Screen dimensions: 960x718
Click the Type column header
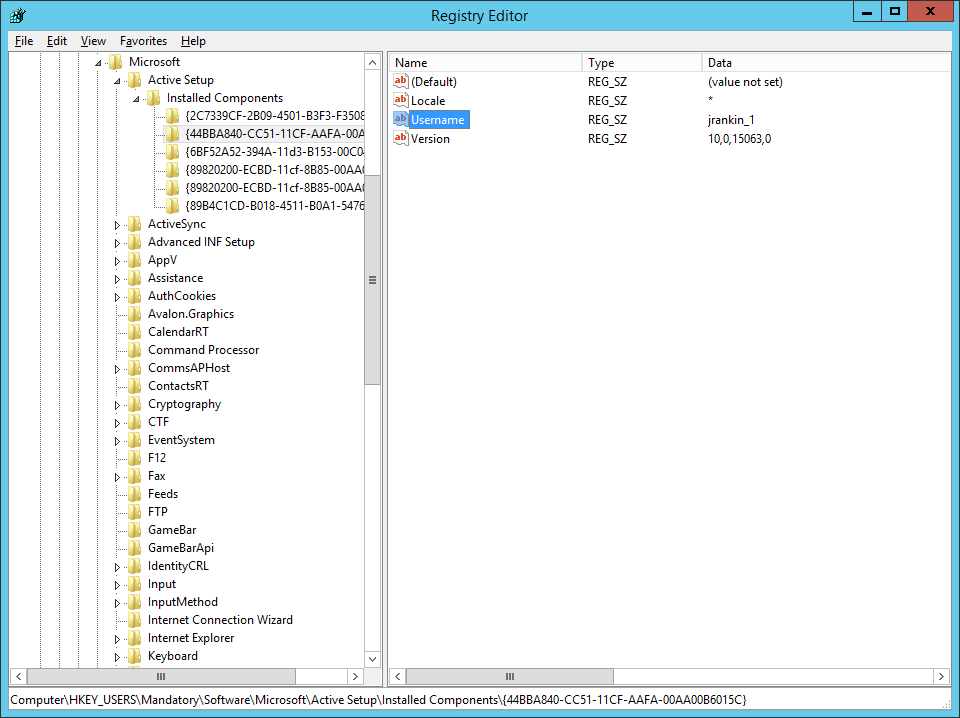click(642, 62)
